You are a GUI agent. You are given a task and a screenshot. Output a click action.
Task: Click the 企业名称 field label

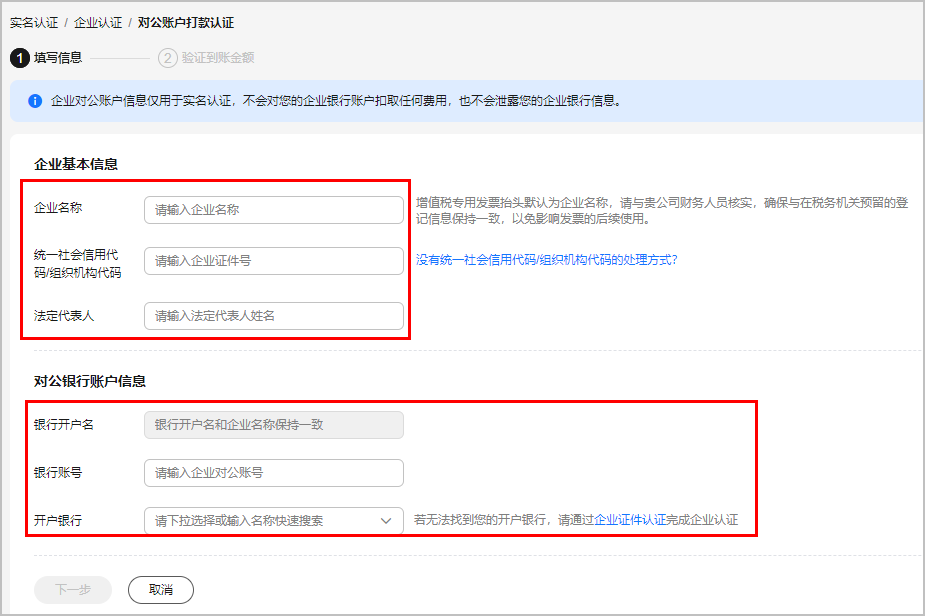(58, 208)
